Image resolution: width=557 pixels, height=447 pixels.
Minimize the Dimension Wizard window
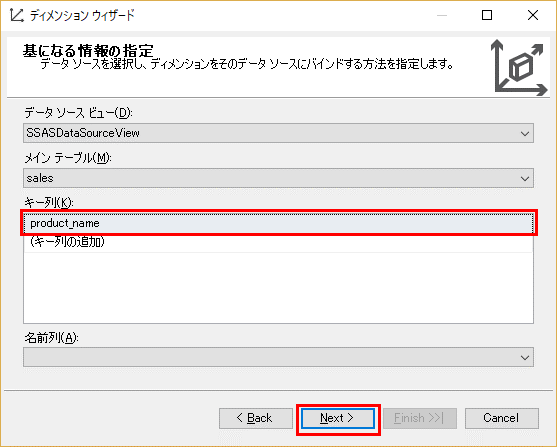442,15
